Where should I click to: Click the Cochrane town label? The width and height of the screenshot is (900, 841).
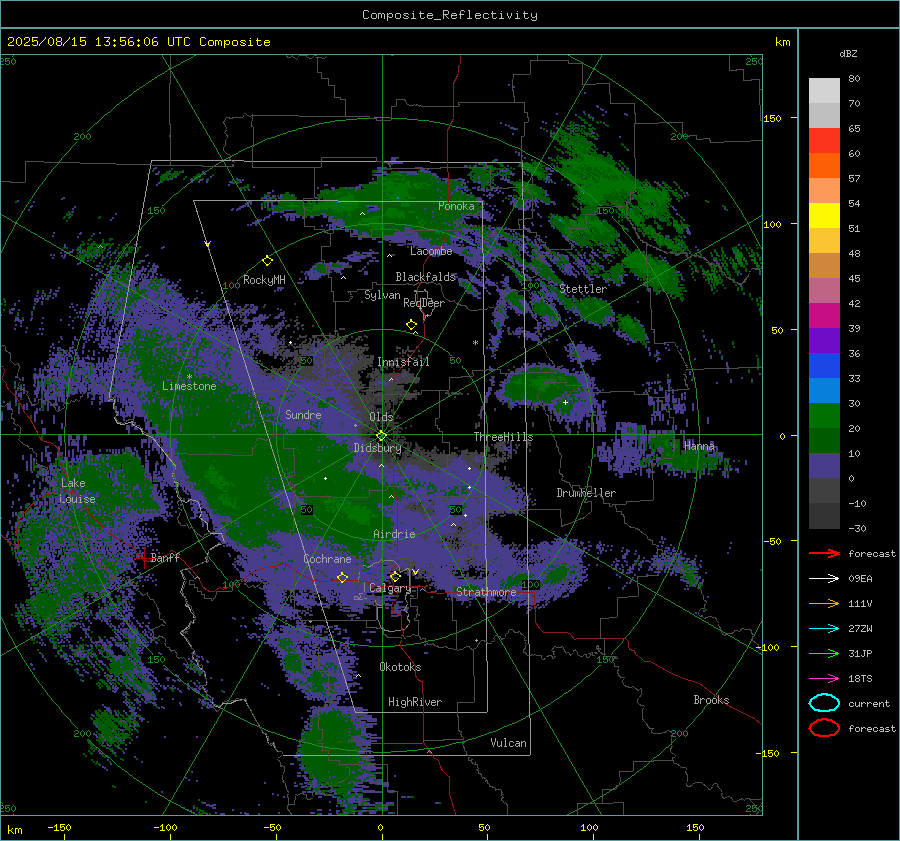click(327, 559)
